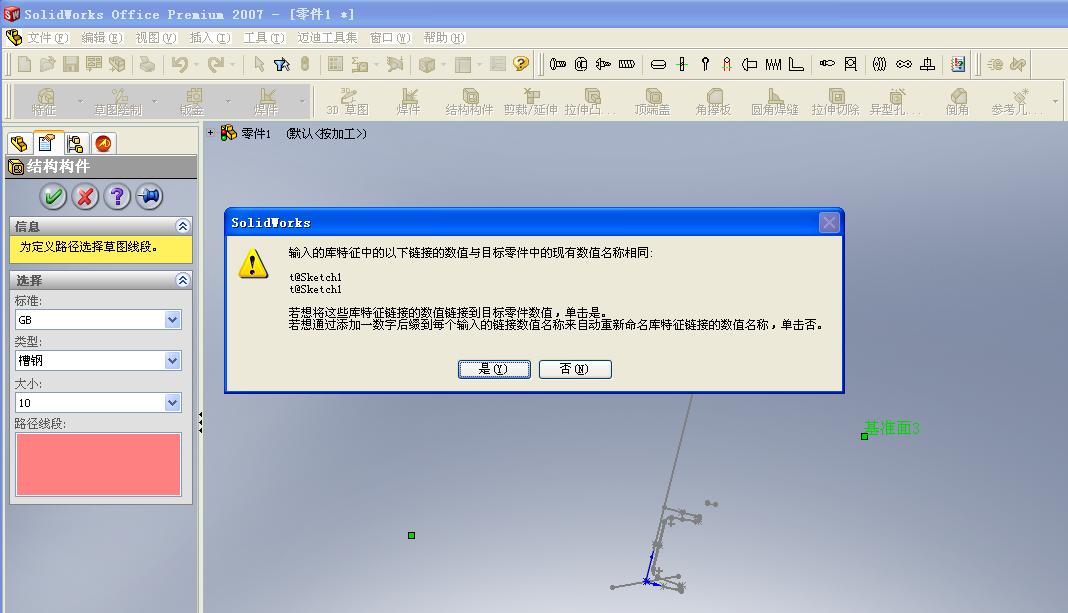
Task: Click inside the pink 路径线段 selection box
Action: [97, 463]
